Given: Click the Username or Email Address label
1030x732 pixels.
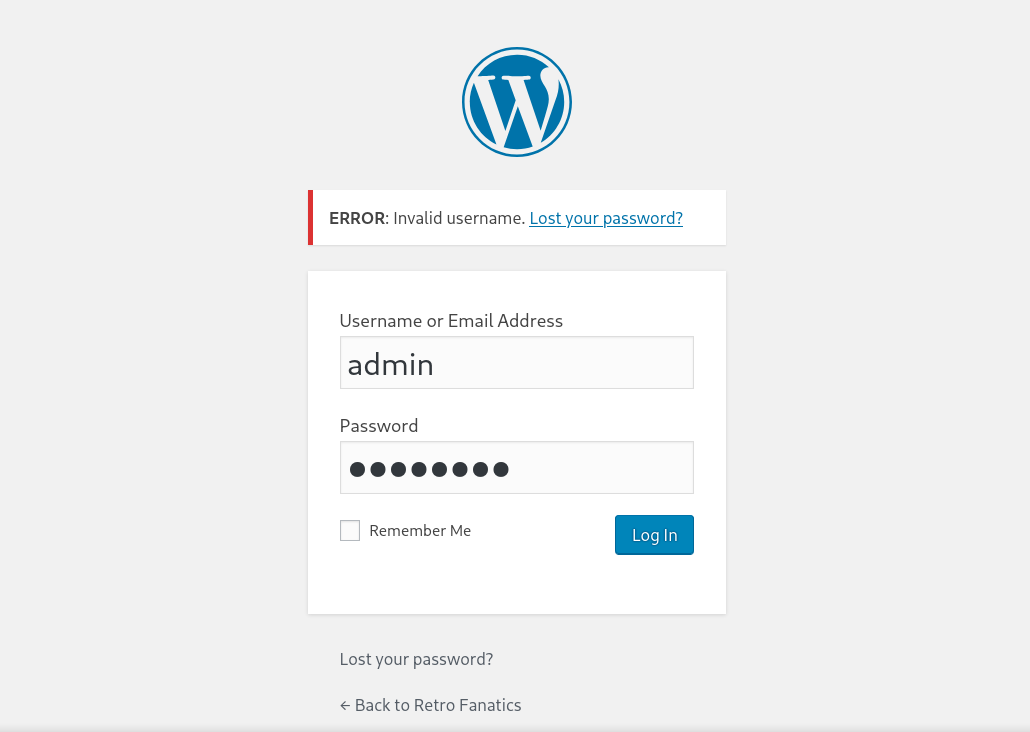Looking at the screenshot, I should (x=451, y=321).
